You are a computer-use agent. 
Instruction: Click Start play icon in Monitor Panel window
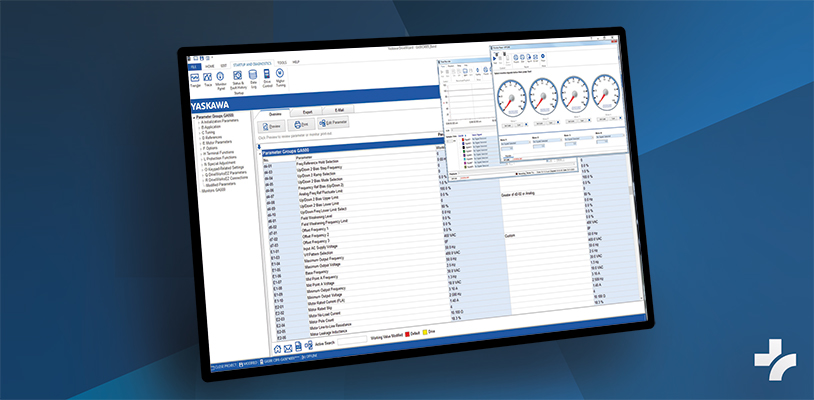(495, 58)
